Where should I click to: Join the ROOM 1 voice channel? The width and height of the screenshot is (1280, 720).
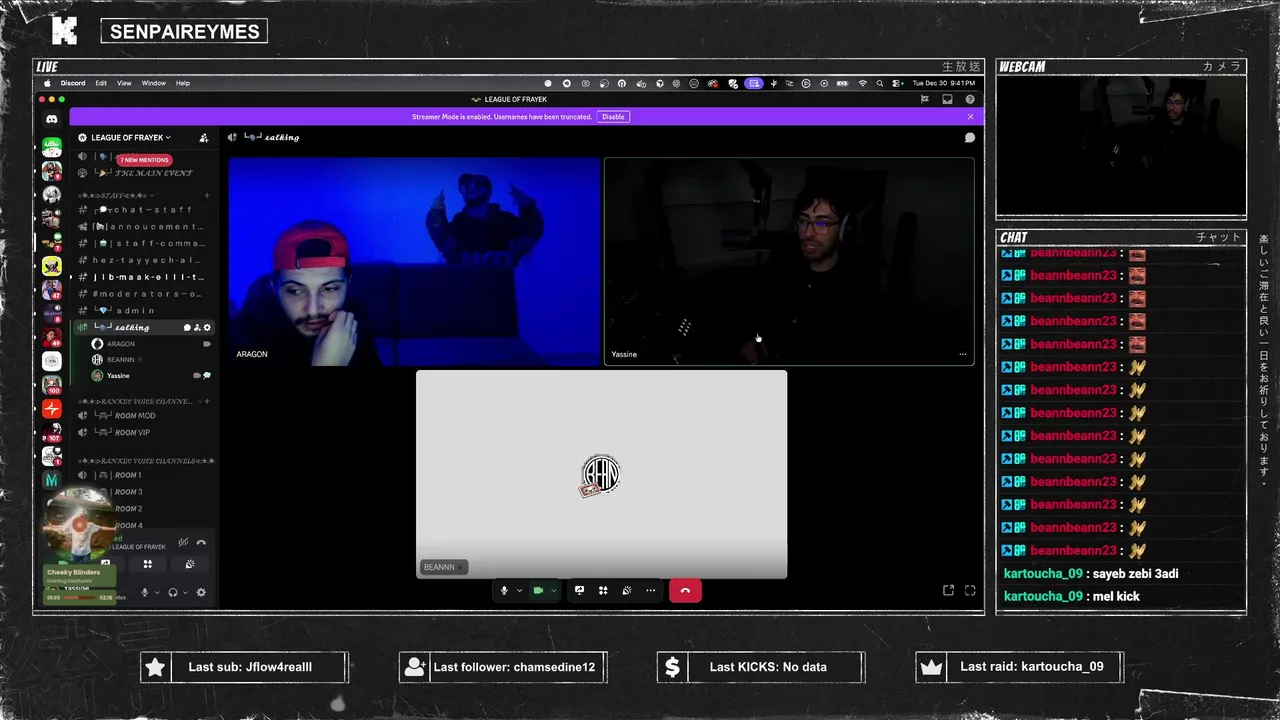tap(143, 475)
